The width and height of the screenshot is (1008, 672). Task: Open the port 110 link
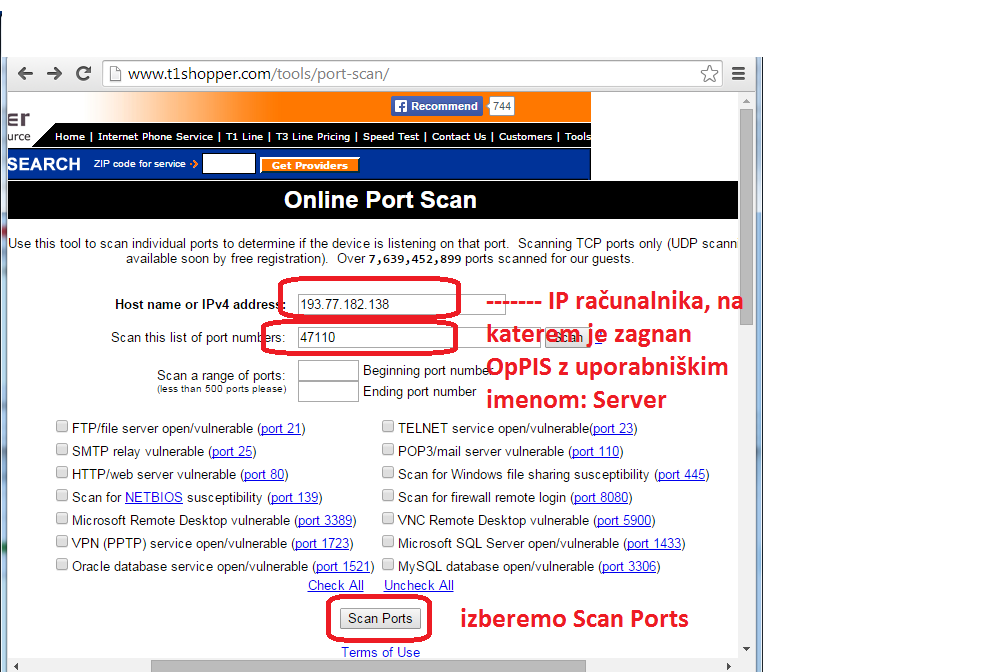(596, 452)
